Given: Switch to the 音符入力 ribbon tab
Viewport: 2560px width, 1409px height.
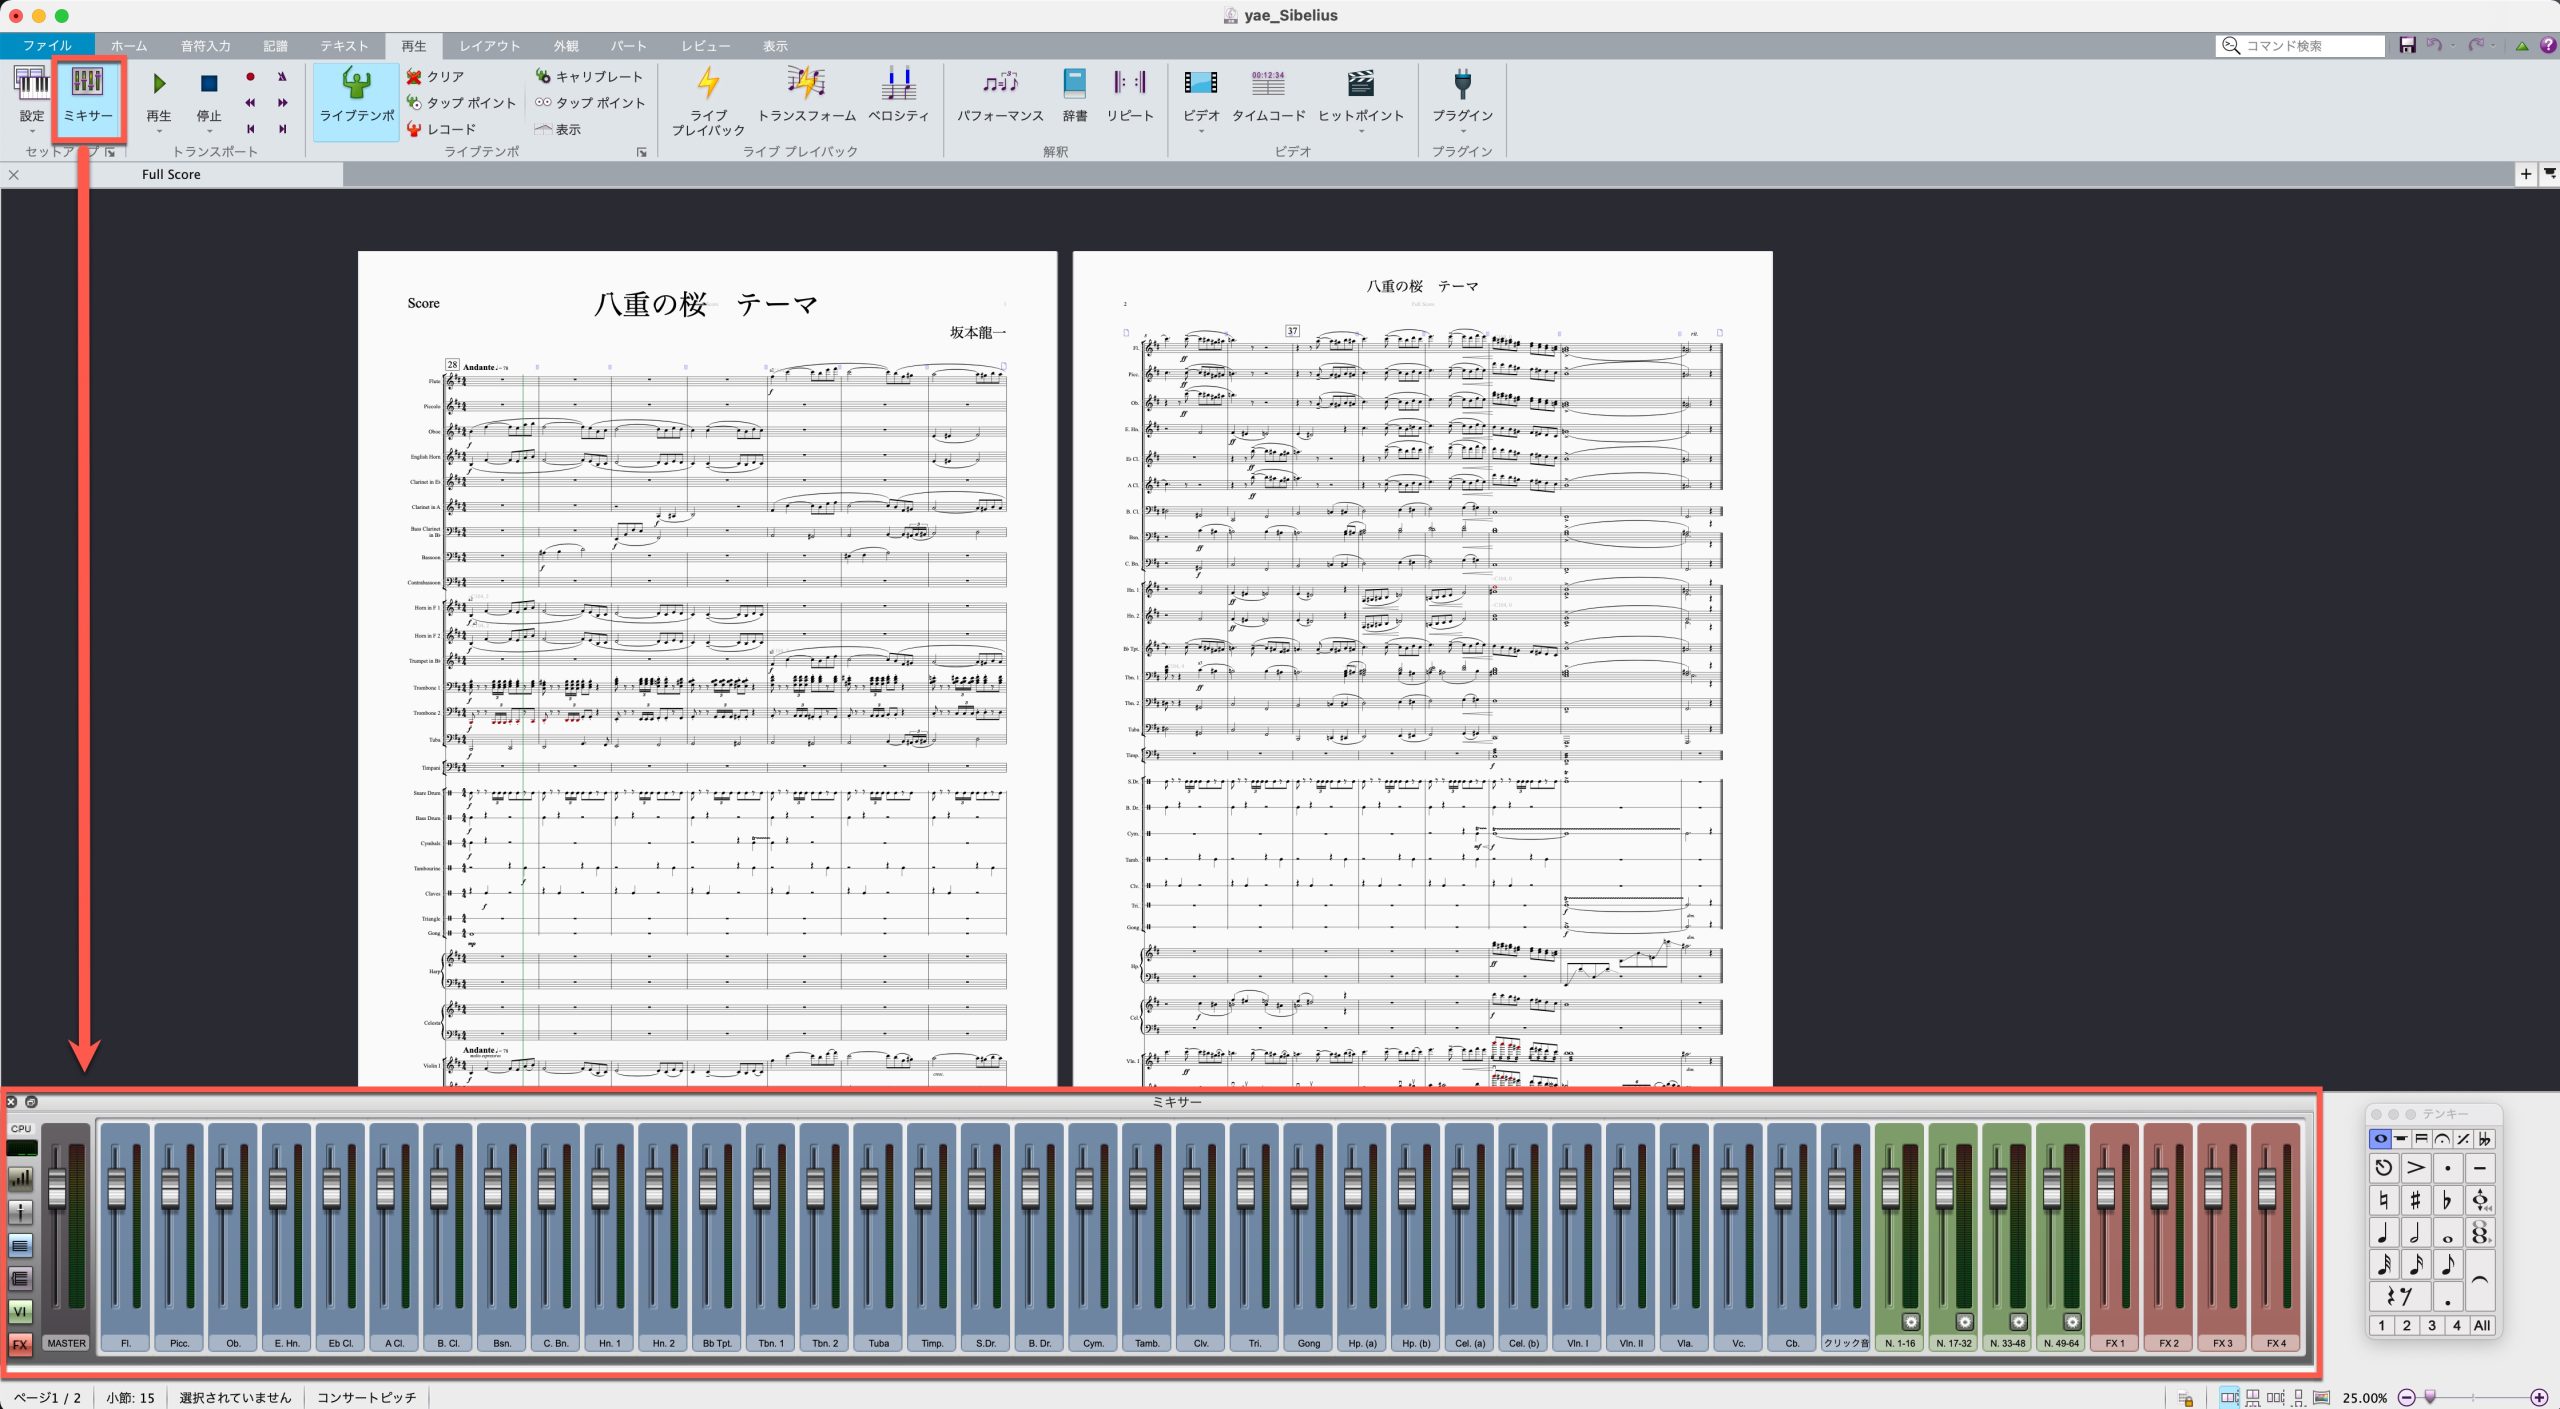Looking at the screenshot, I should [206, 46].
